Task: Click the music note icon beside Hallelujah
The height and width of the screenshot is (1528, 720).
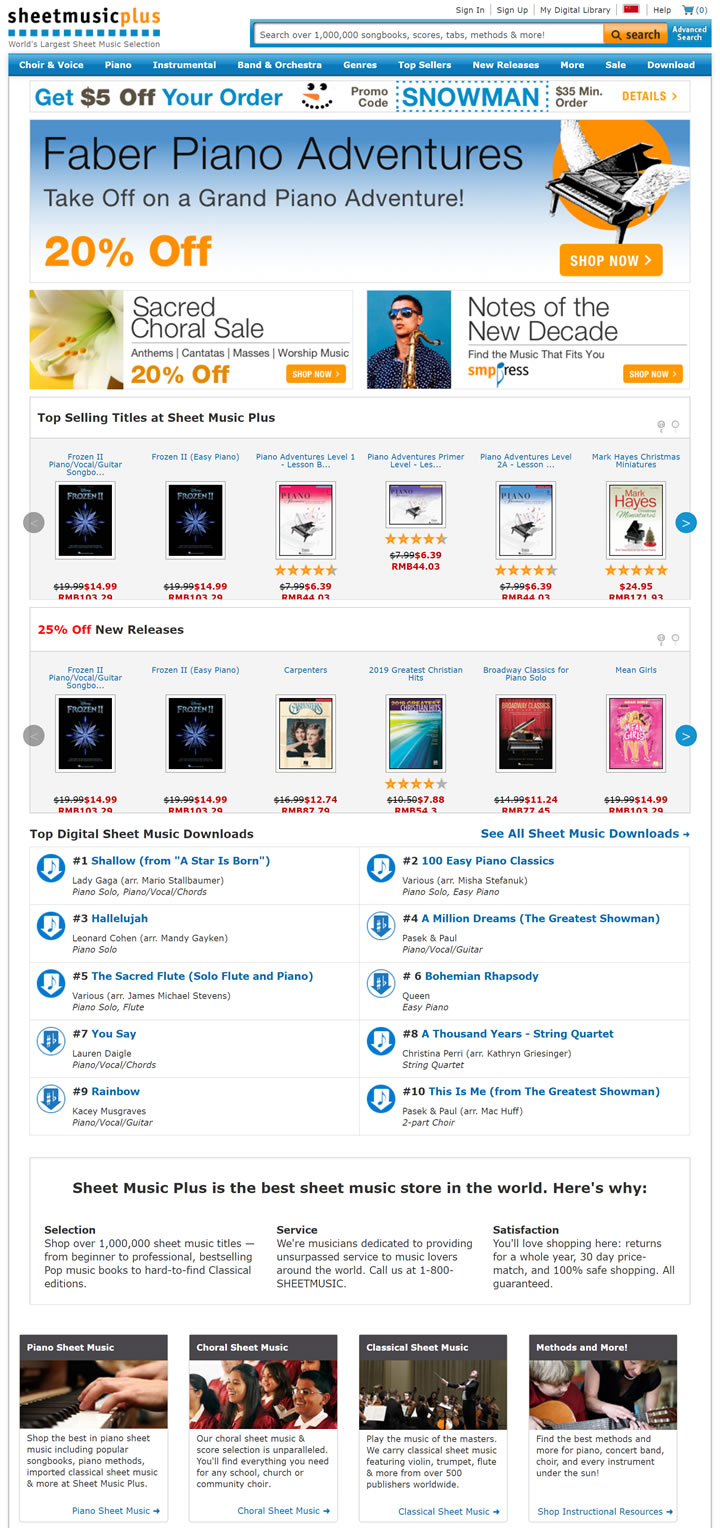Action: (51, 926)
